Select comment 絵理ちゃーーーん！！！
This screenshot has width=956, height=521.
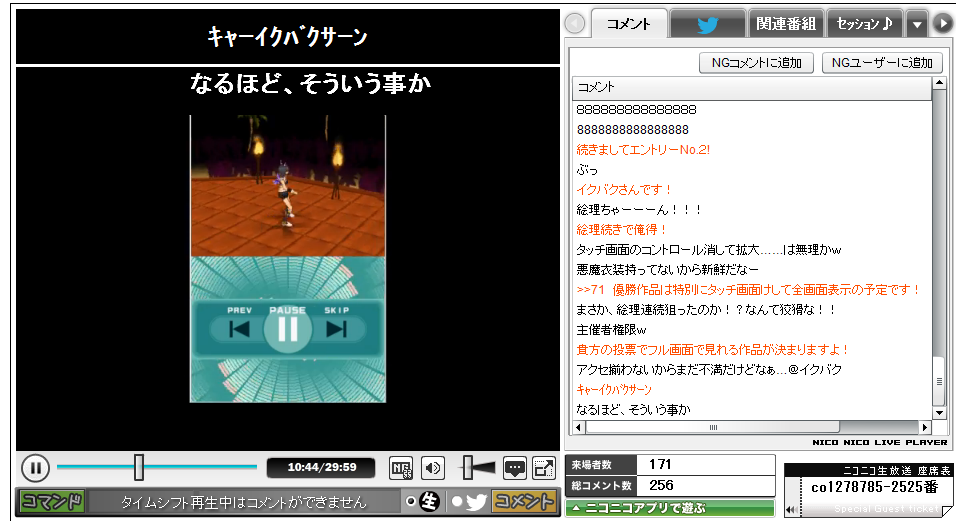[638, 210]
